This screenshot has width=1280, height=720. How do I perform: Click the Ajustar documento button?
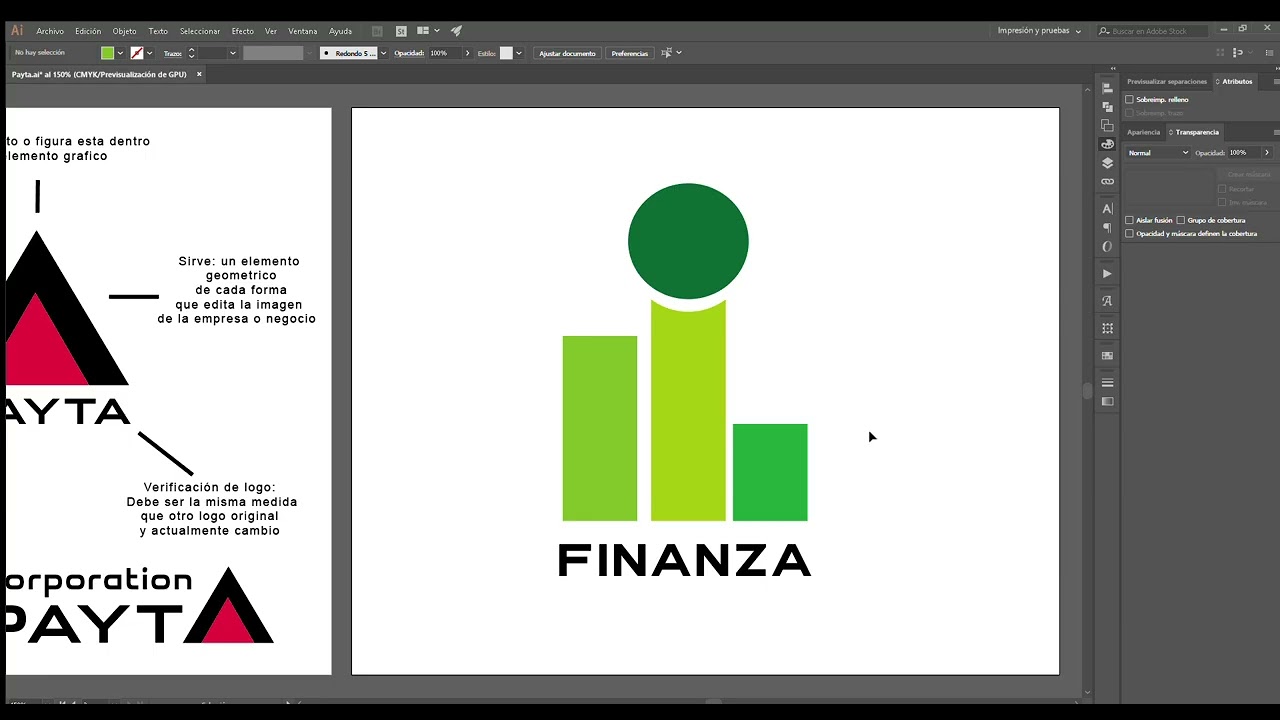(567, 53)
